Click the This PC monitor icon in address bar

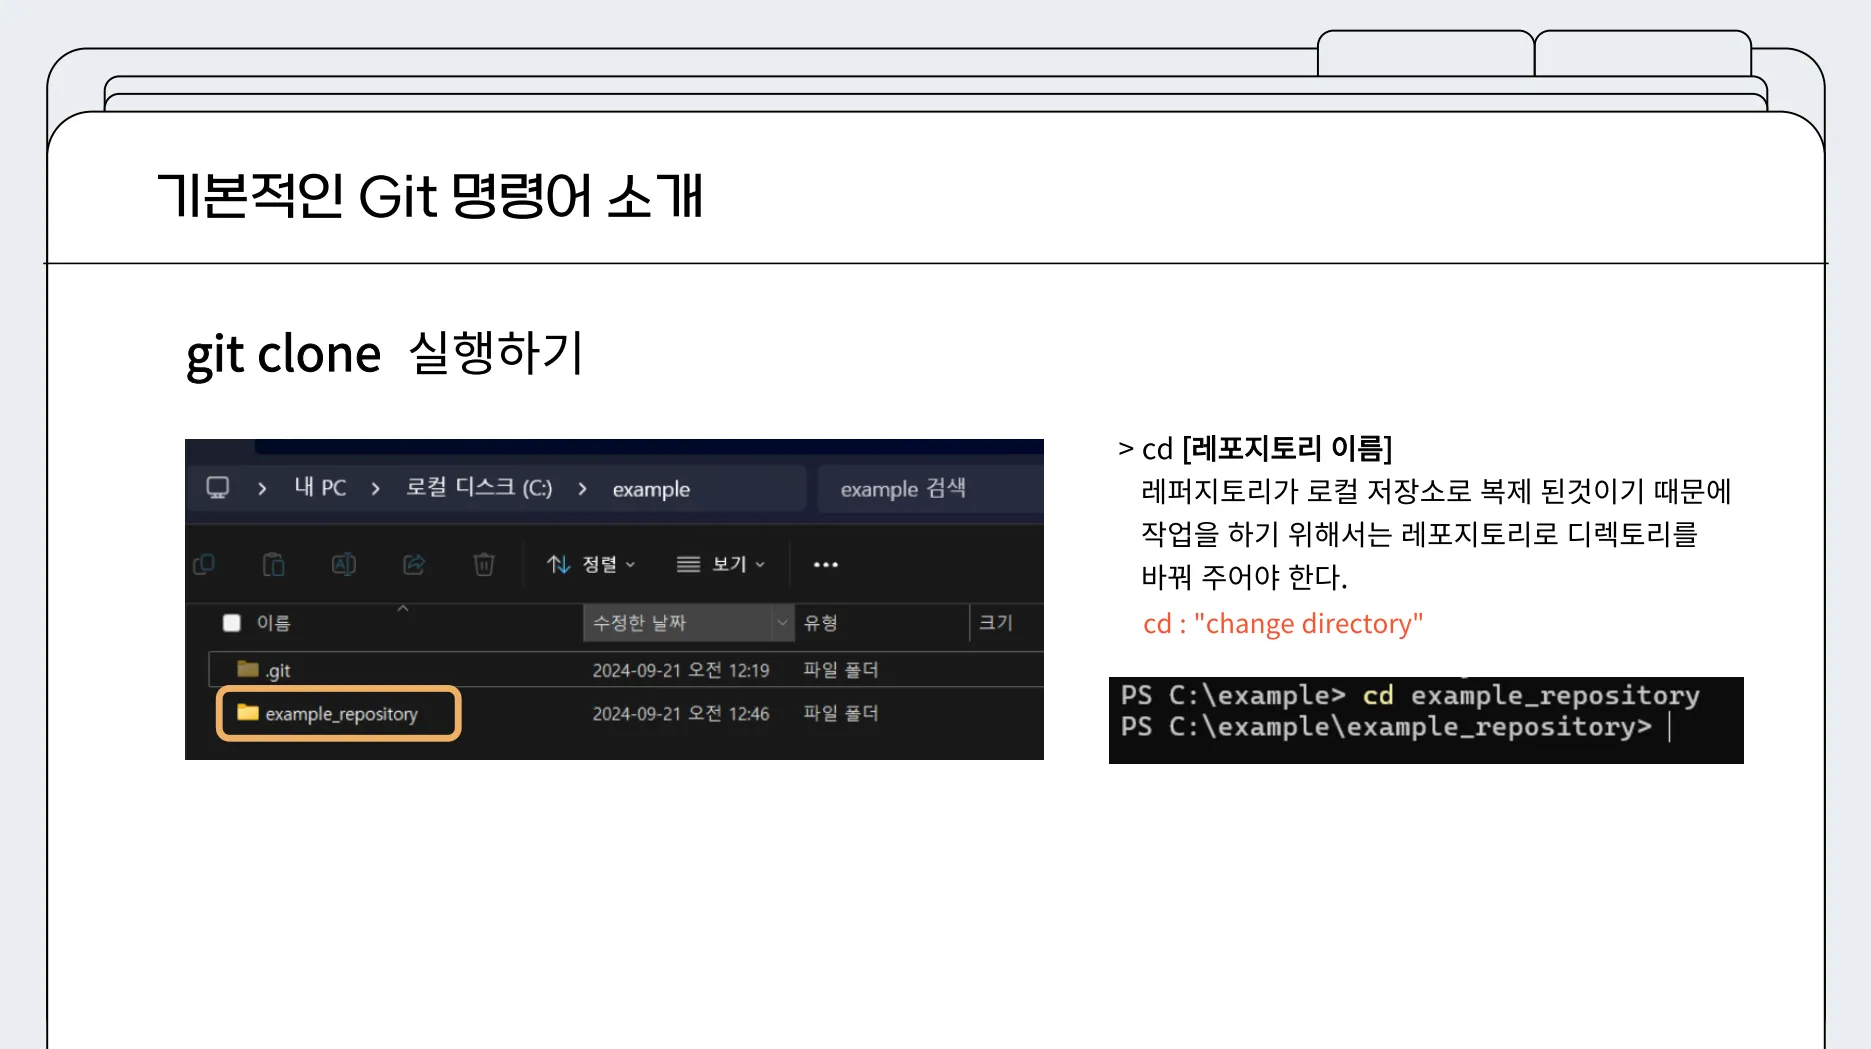pos(218,488)
